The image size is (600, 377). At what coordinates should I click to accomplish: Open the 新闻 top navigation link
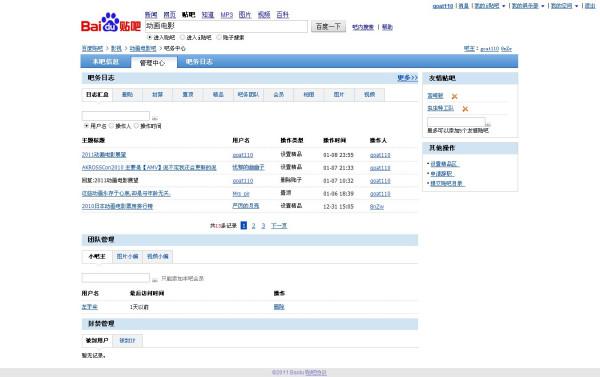click(x=151, y=15)
